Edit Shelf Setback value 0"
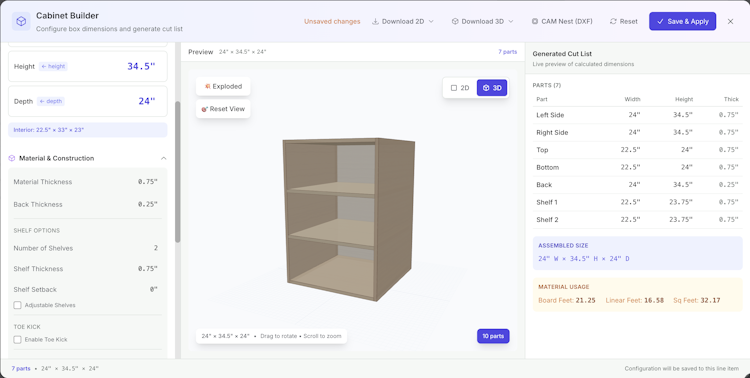 coord(153,289)
